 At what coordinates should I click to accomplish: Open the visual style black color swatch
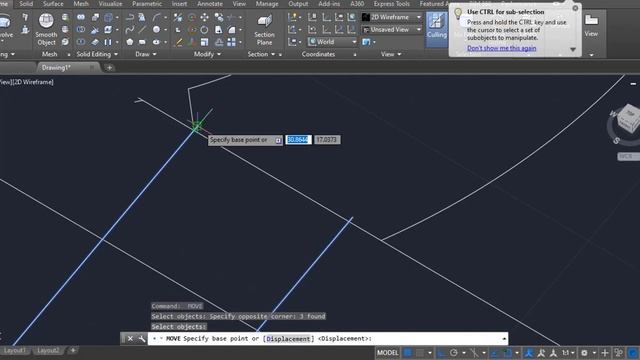366,17
